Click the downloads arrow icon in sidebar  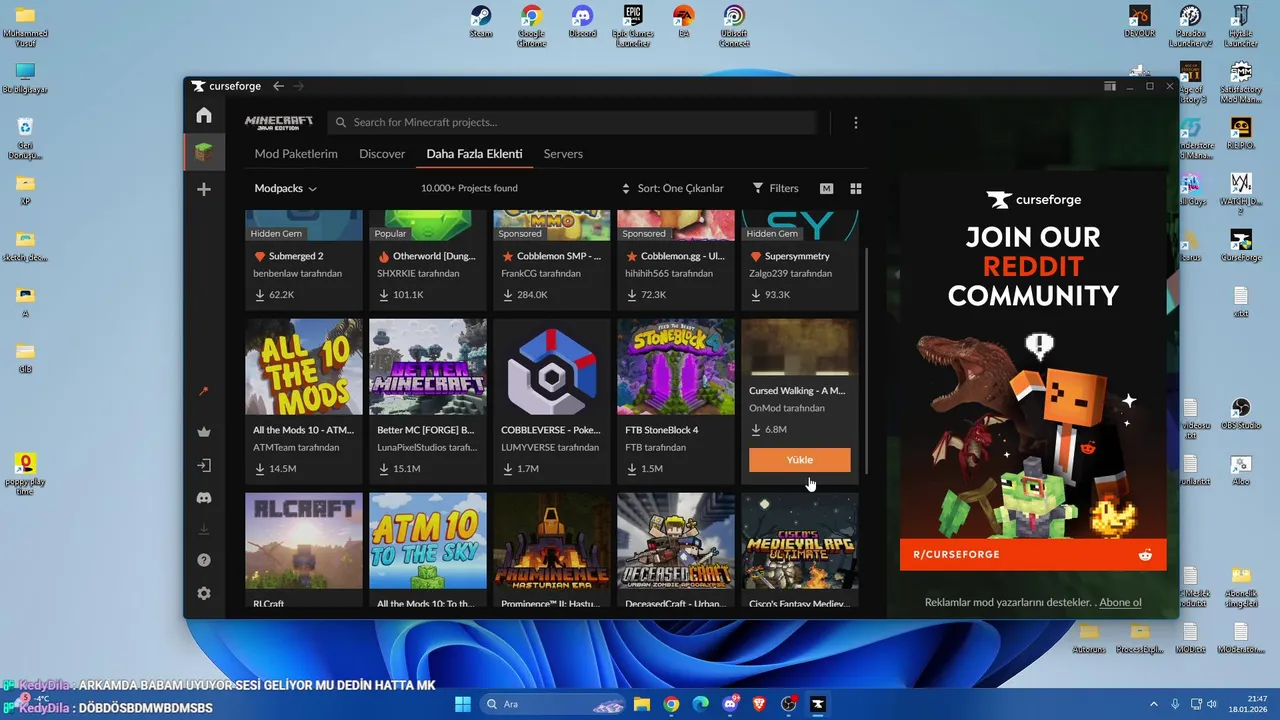(204, 529)
